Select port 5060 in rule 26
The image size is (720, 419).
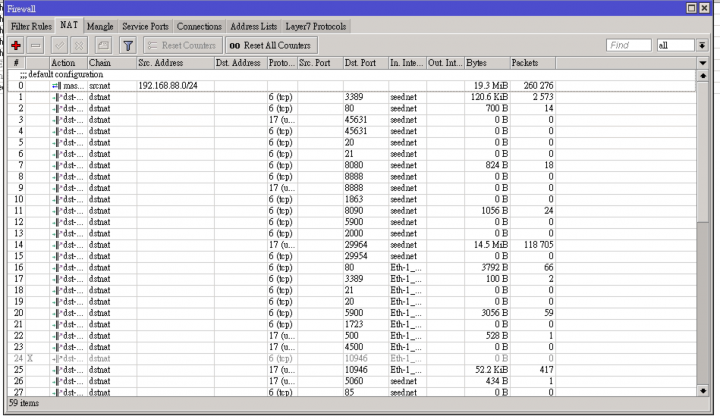tap(354, 381)
